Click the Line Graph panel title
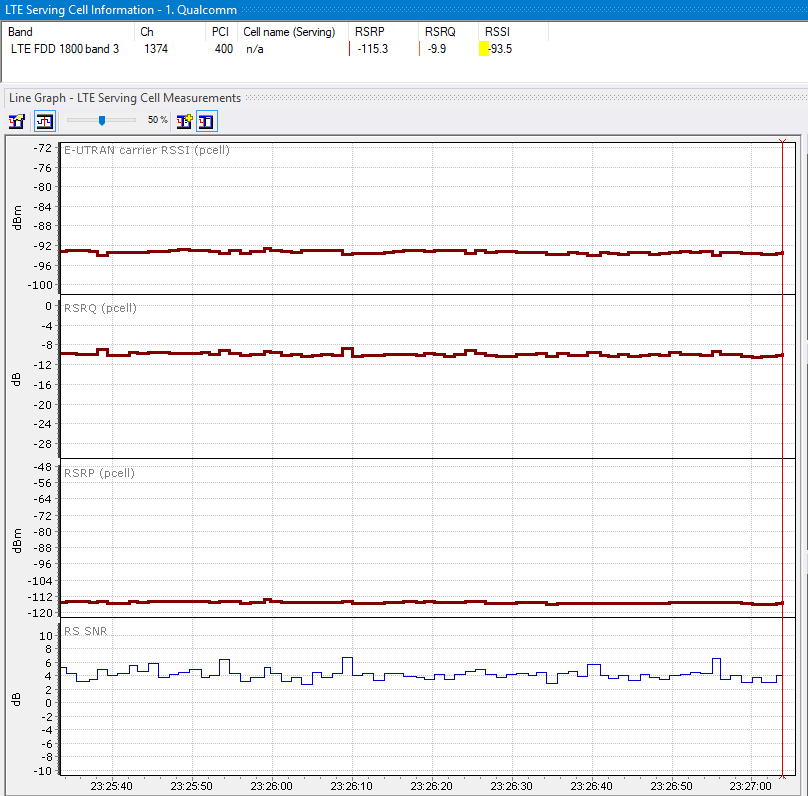Viewport: 808px width, 796px height. [125, 98]
